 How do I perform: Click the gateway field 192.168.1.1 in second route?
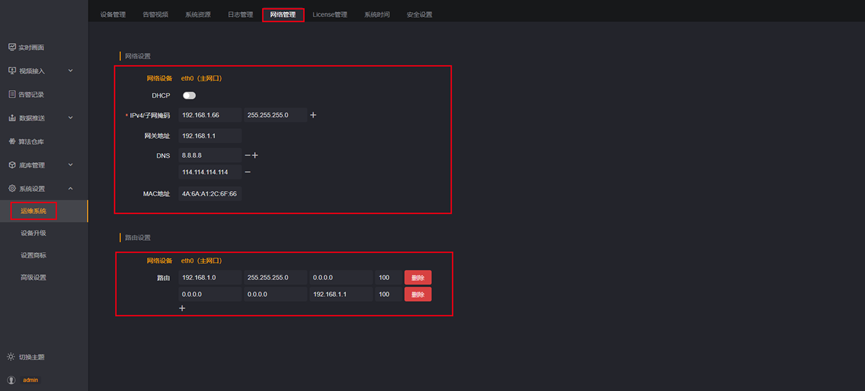pos(341,294)
